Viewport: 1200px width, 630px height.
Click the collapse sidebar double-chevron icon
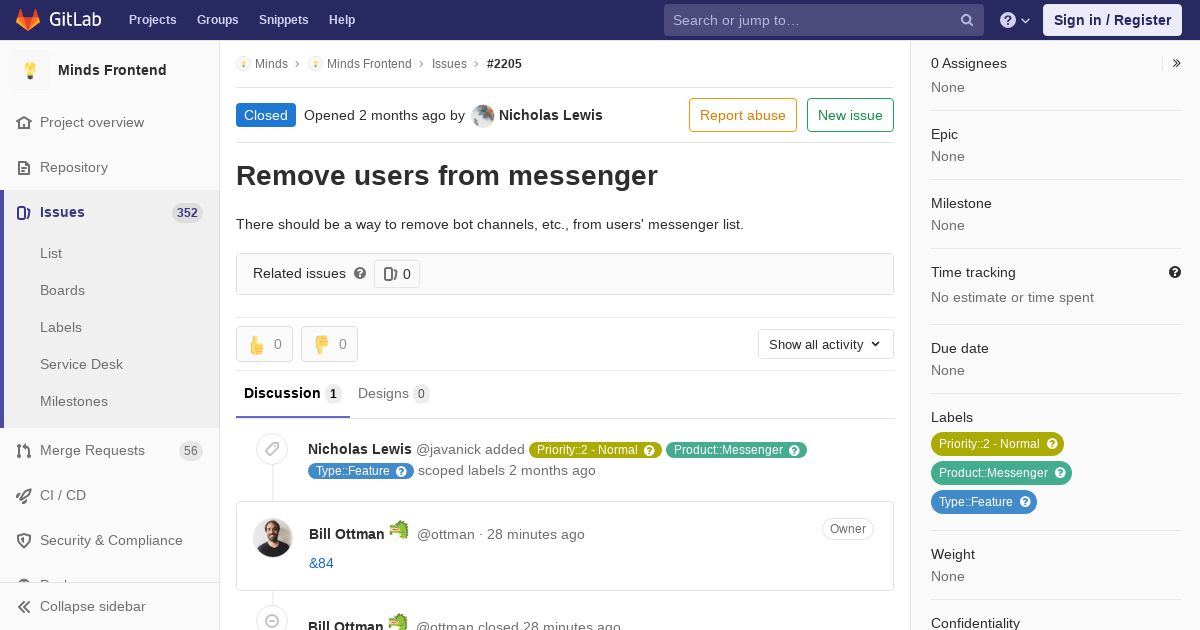click(24, 606)
